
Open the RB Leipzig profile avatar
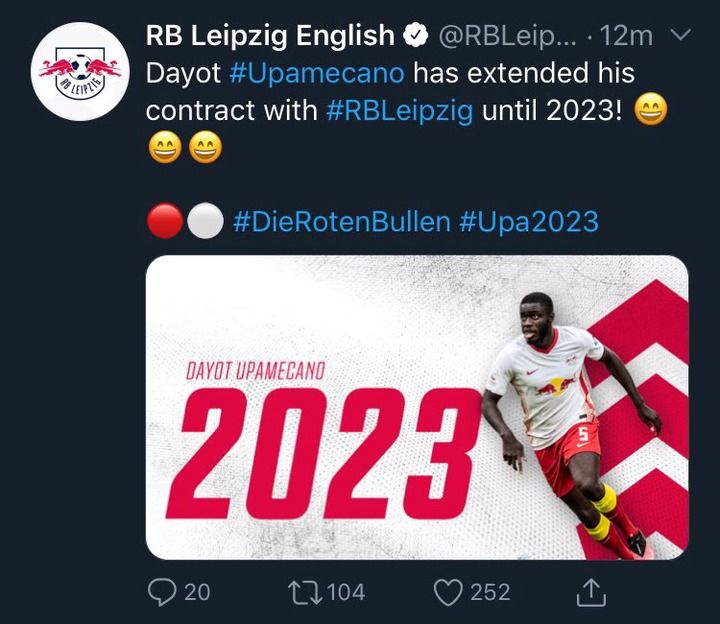tap(80, 72)
